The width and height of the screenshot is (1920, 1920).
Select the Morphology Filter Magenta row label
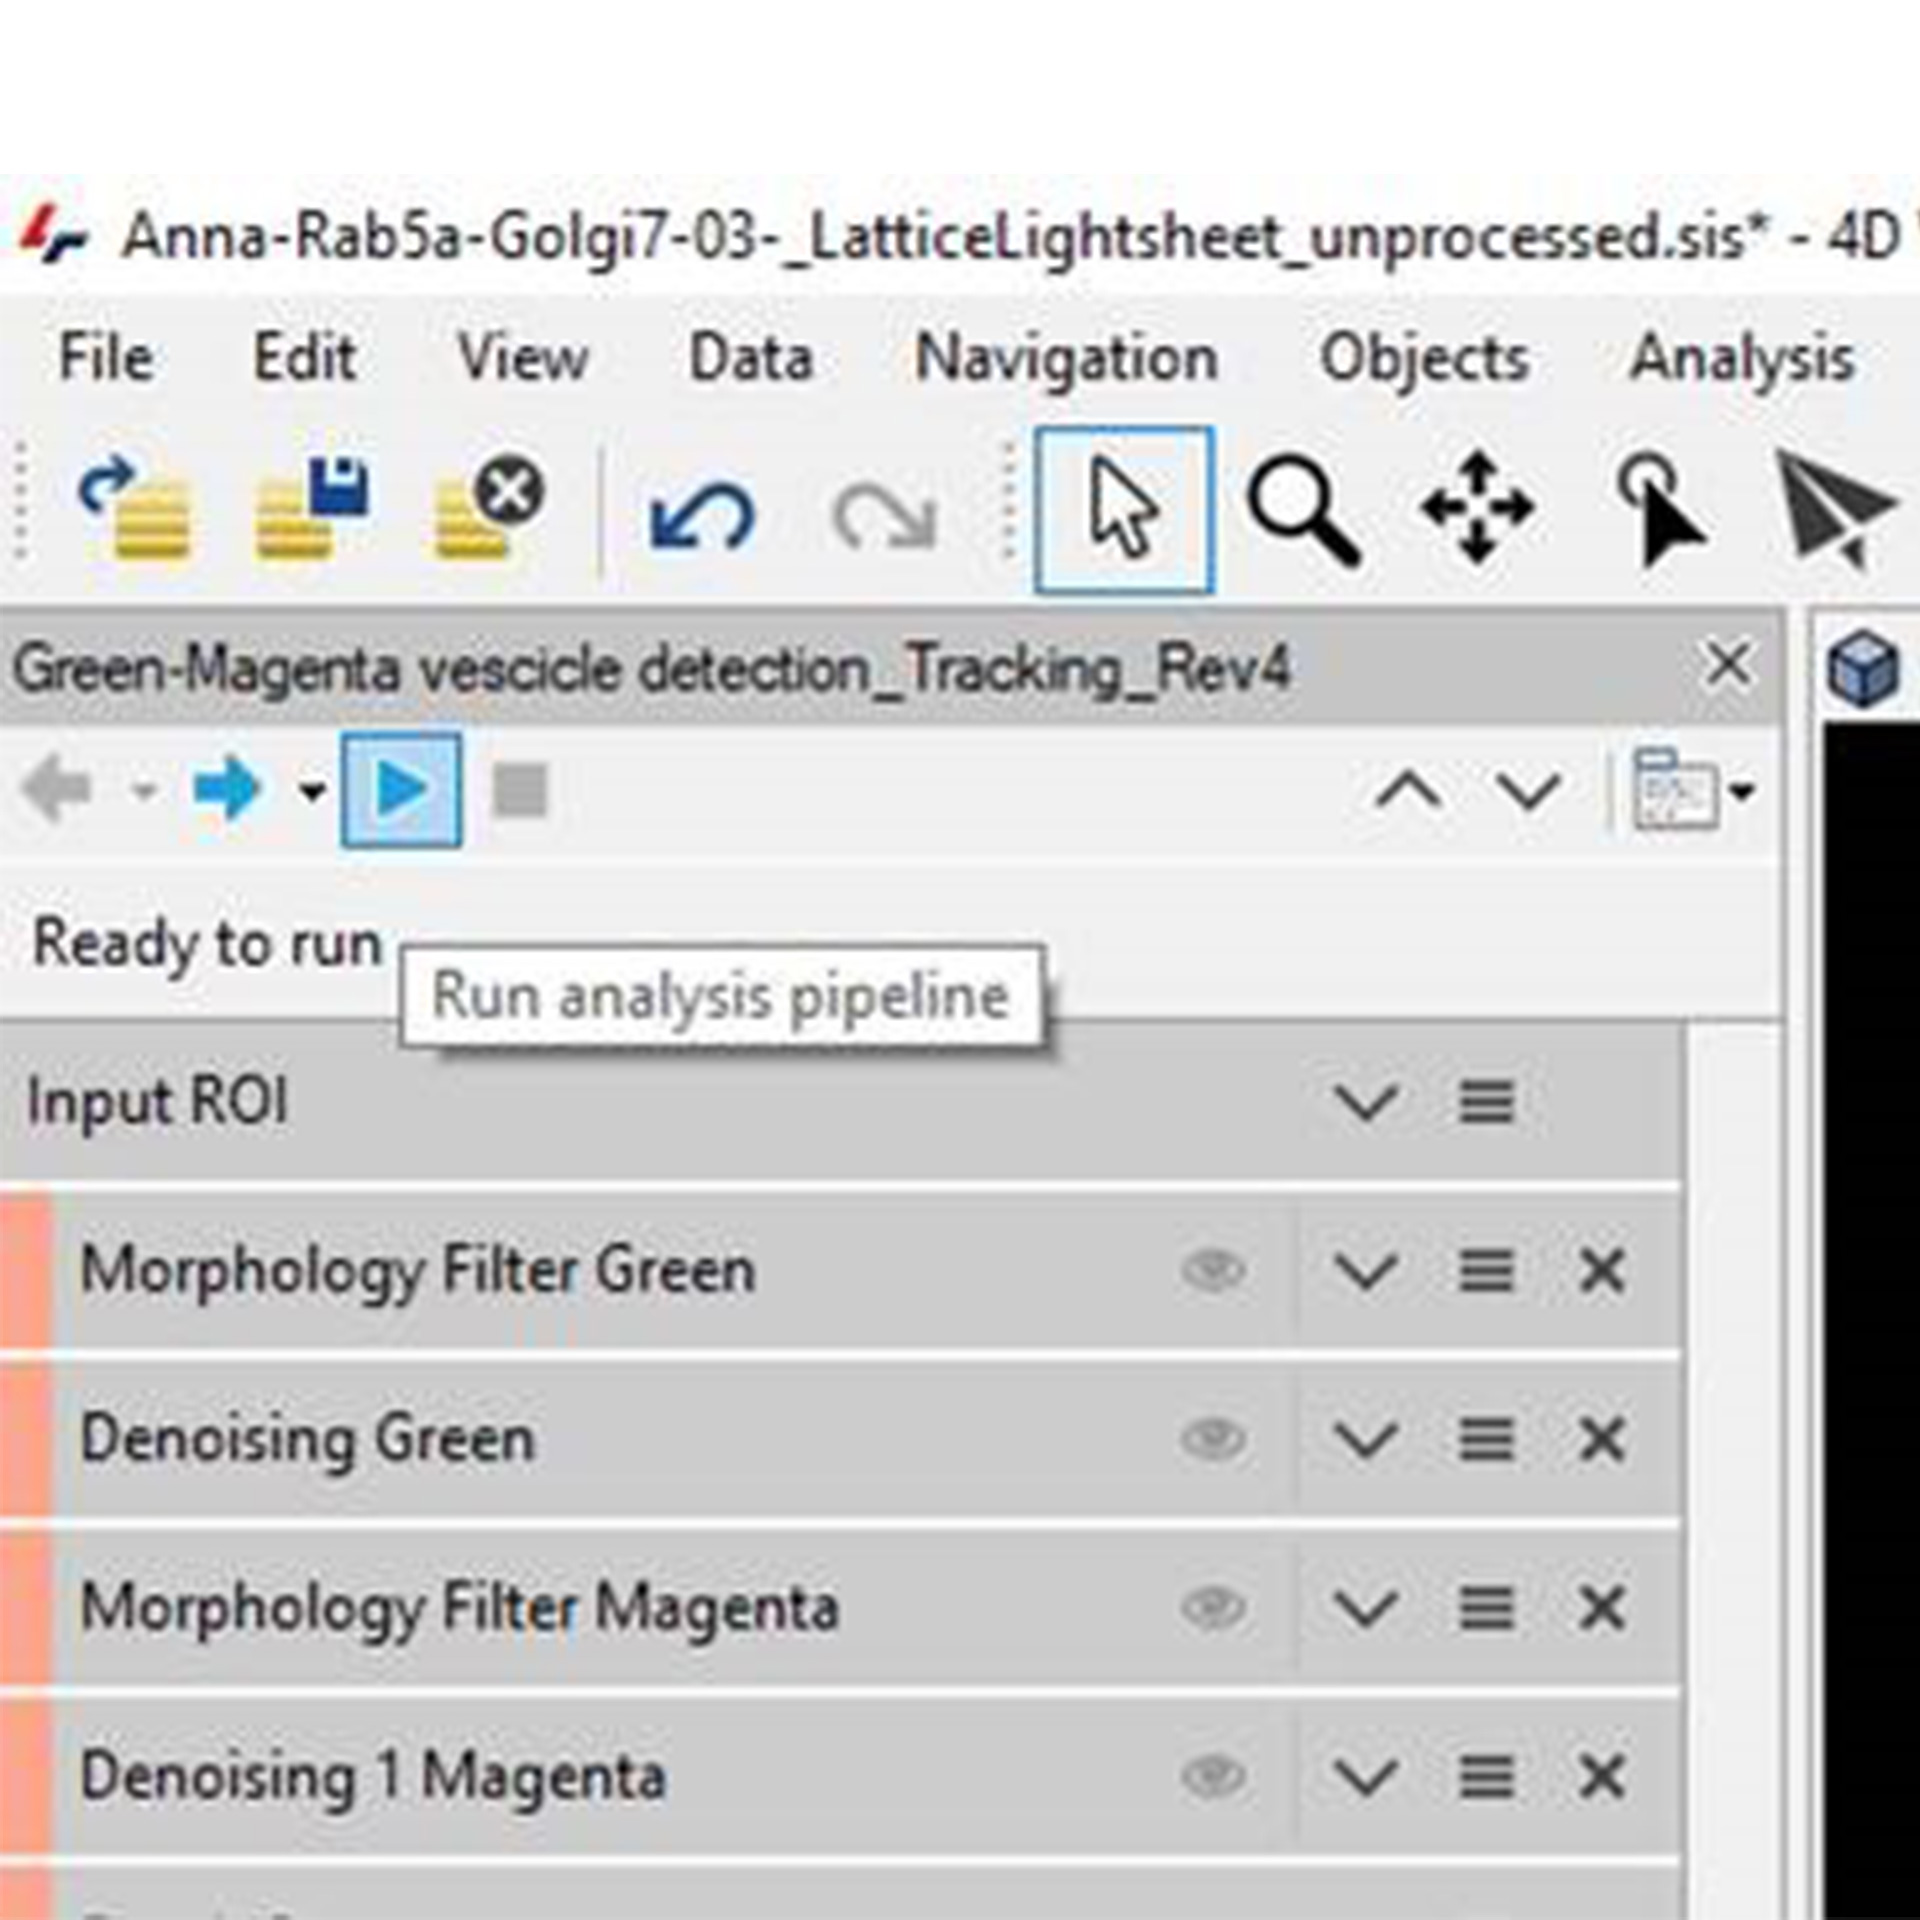(x=459, y=1610)
